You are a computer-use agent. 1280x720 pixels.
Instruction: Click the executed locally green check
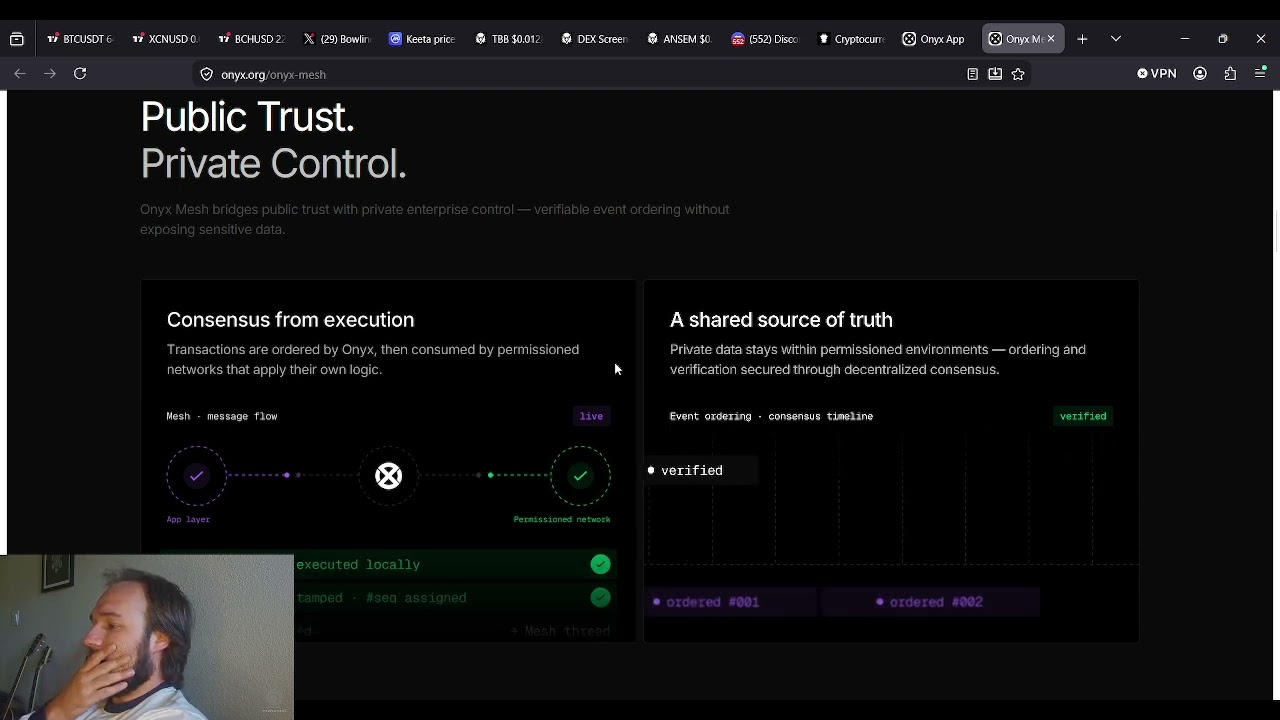pyautogui.click(x=600, y=564)
